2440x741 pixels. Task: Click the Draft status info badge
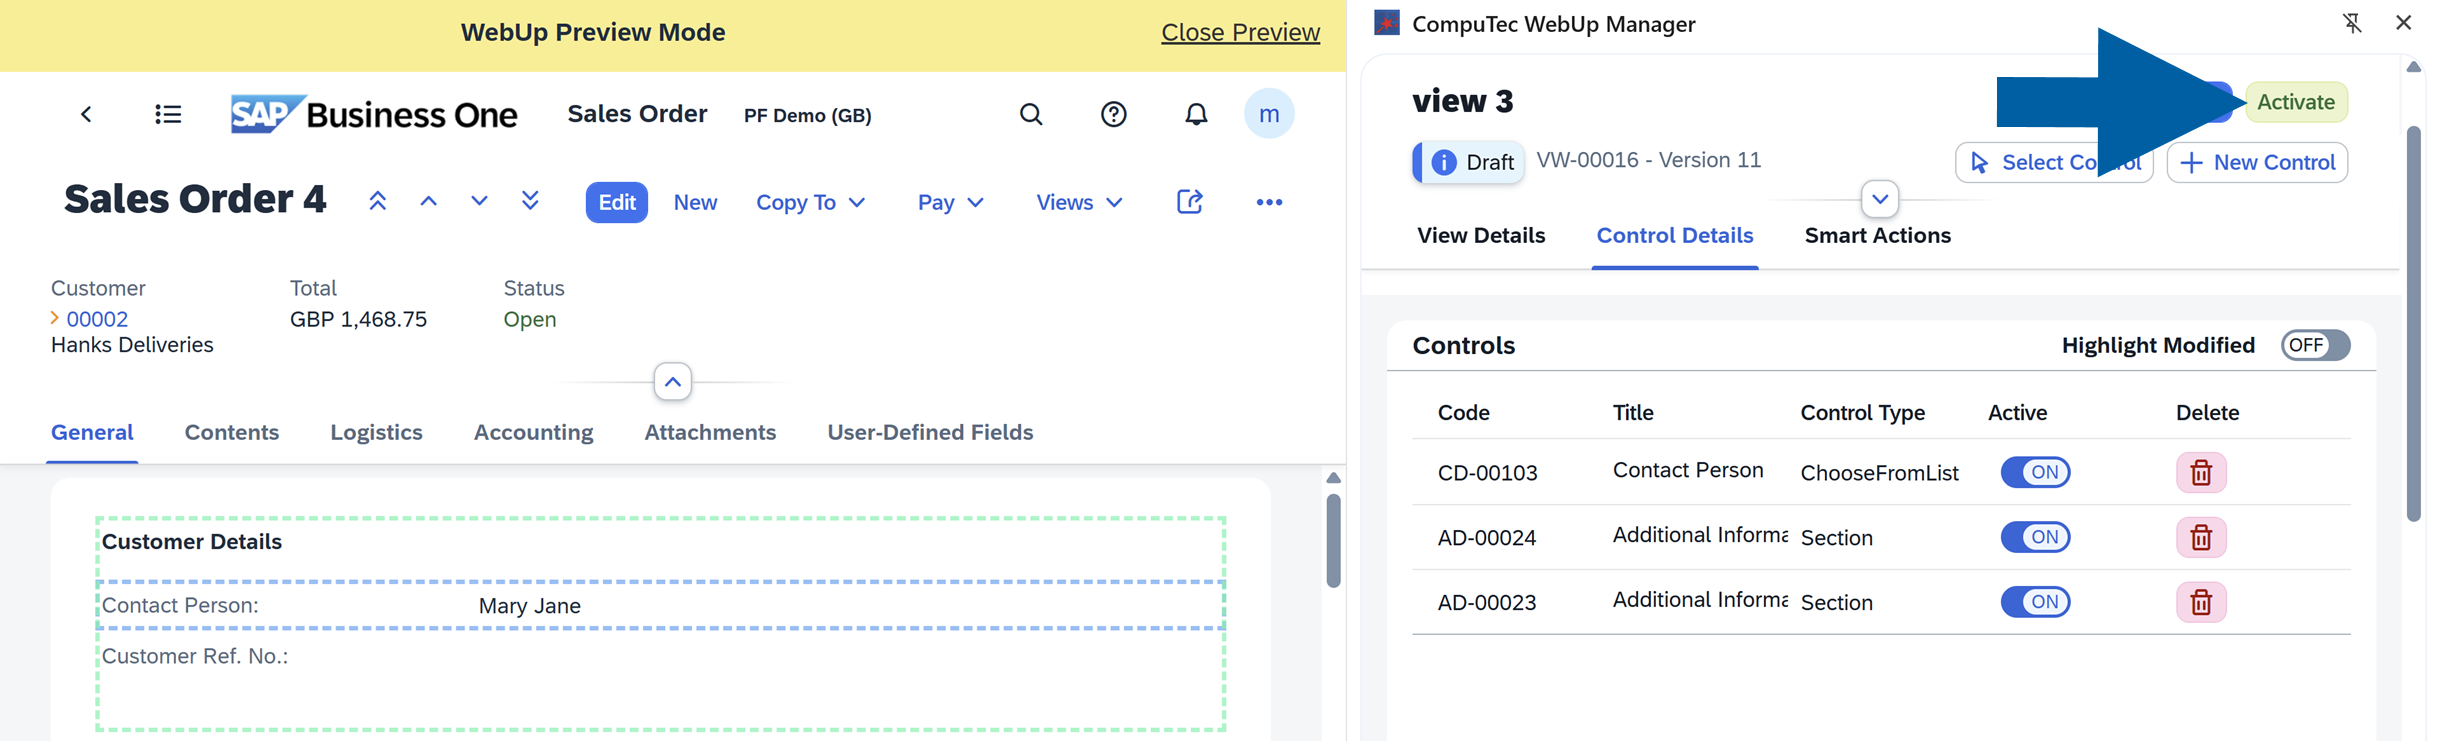pos(1469,162)
